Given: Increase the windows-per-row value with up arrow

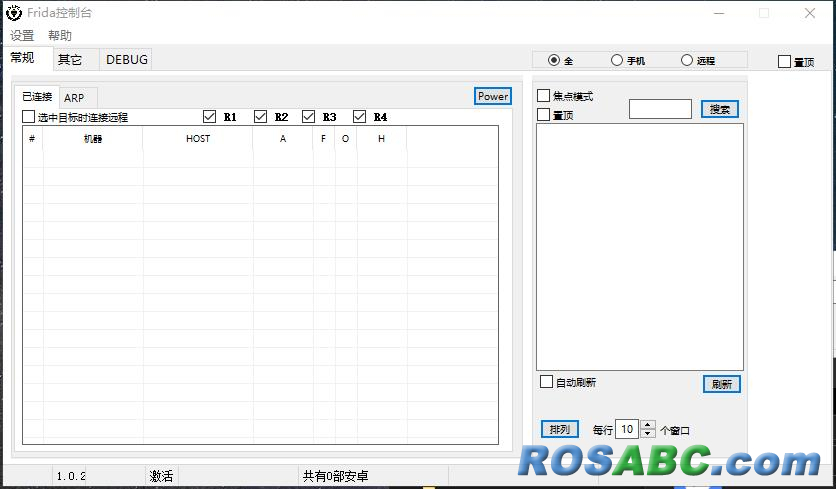Looking at the screenshot, I should click(648, 425).
